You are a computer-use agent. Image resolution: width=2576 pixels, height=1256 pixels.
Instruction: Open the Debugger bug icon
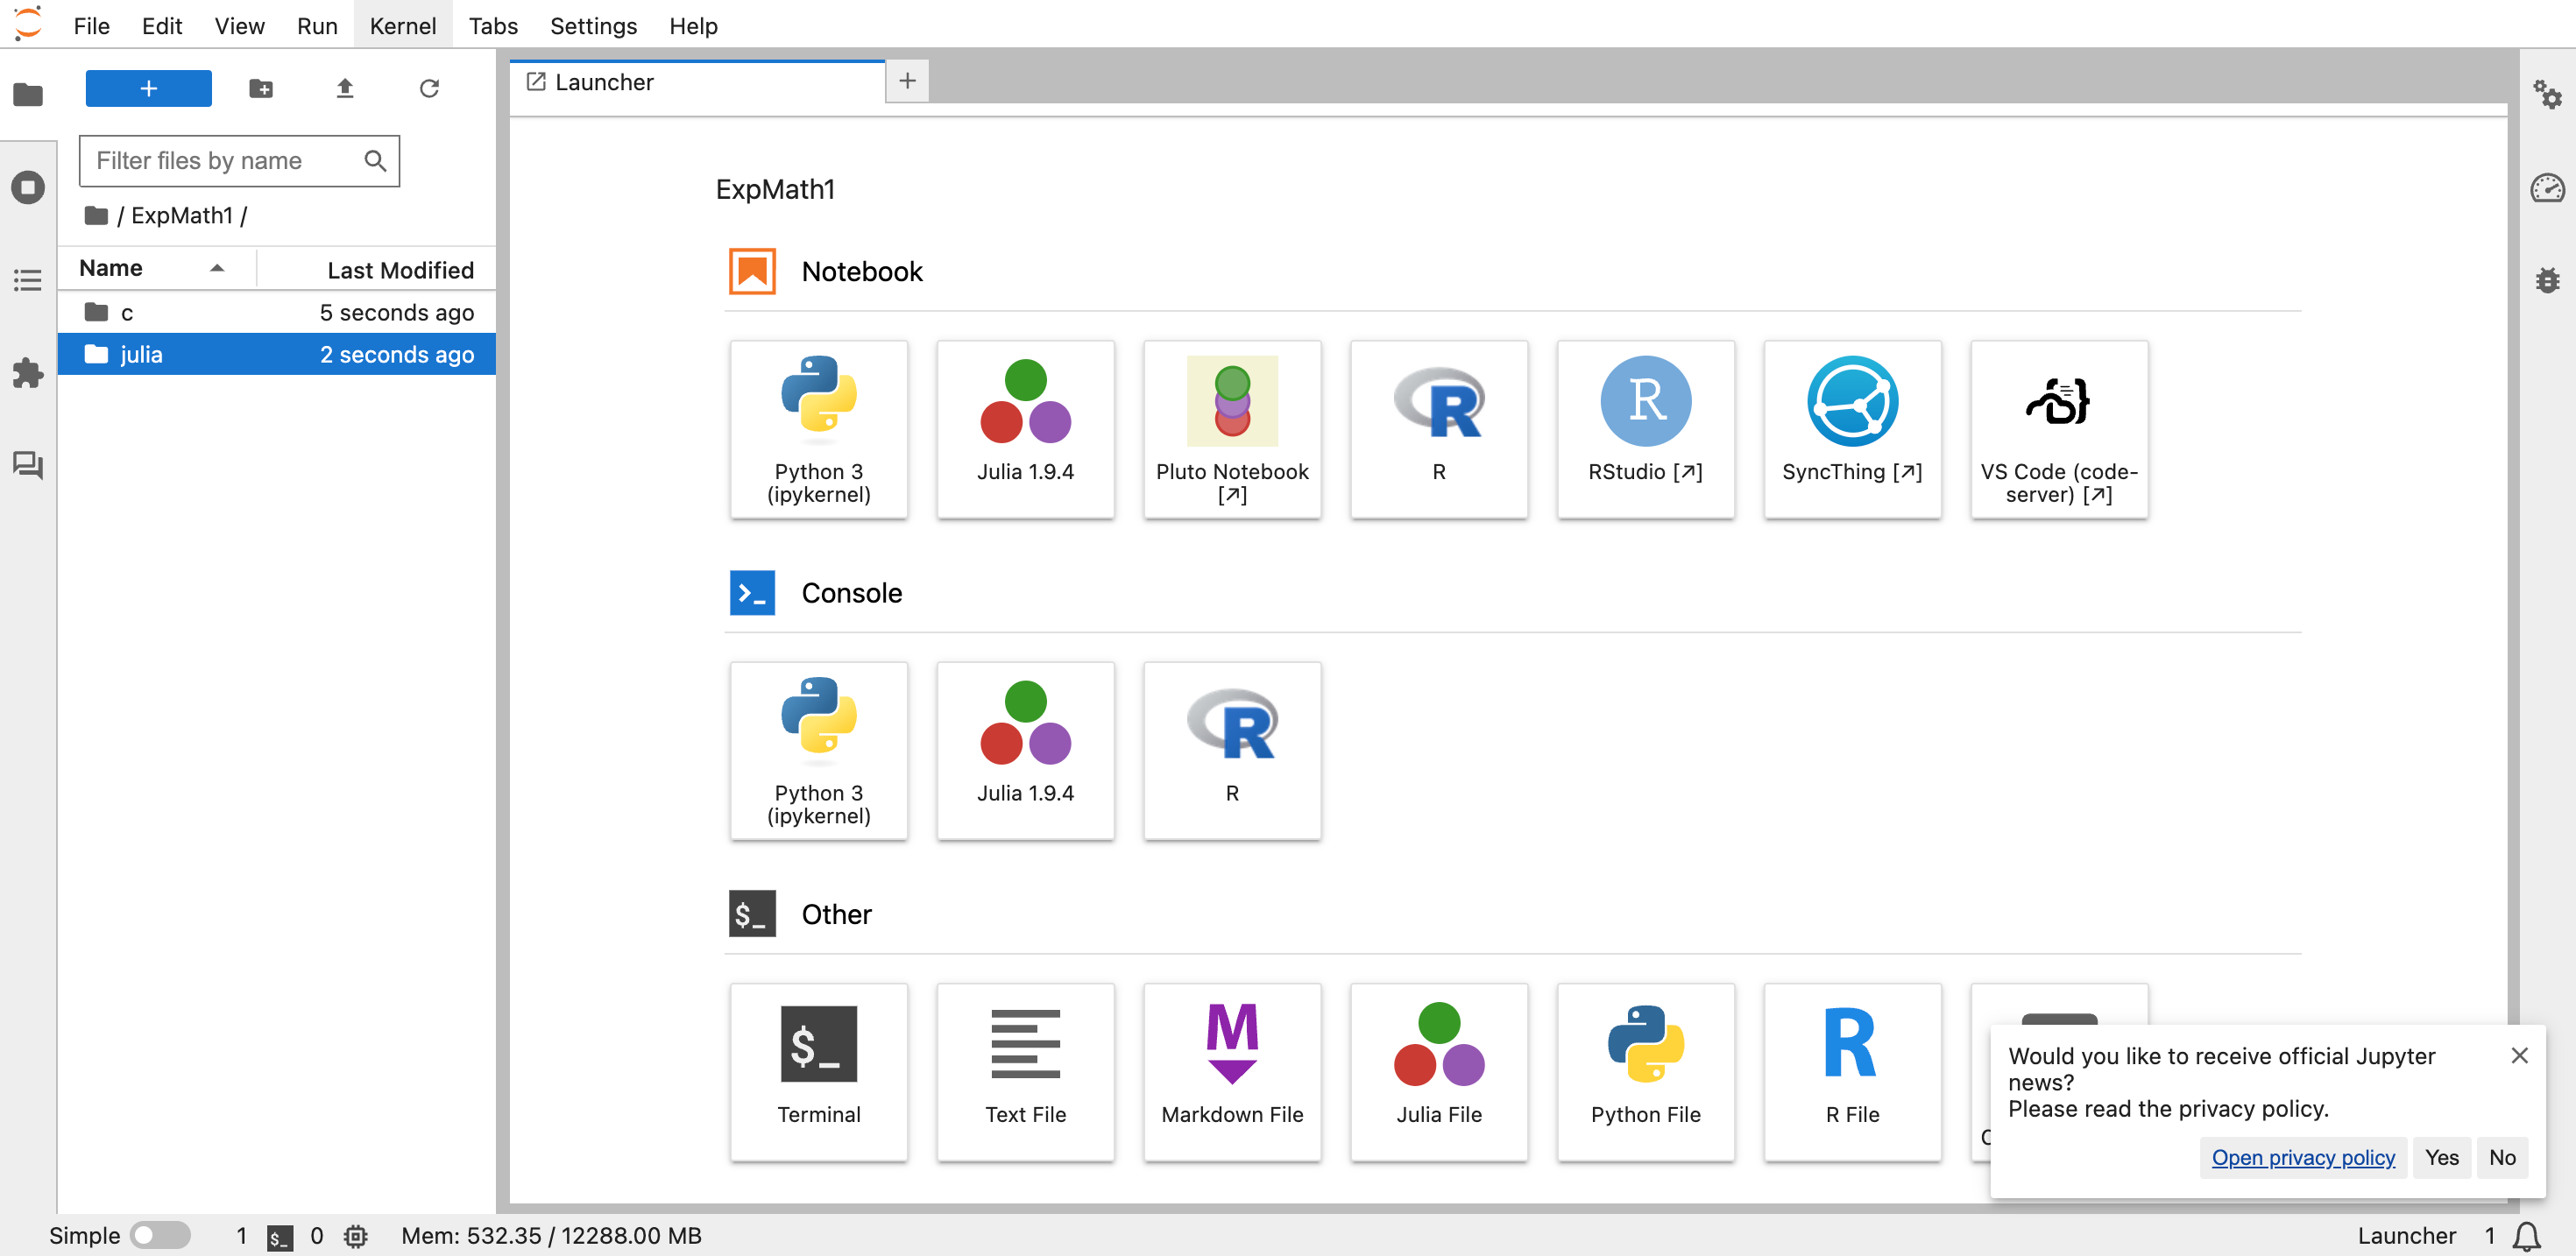[2547, 280]
